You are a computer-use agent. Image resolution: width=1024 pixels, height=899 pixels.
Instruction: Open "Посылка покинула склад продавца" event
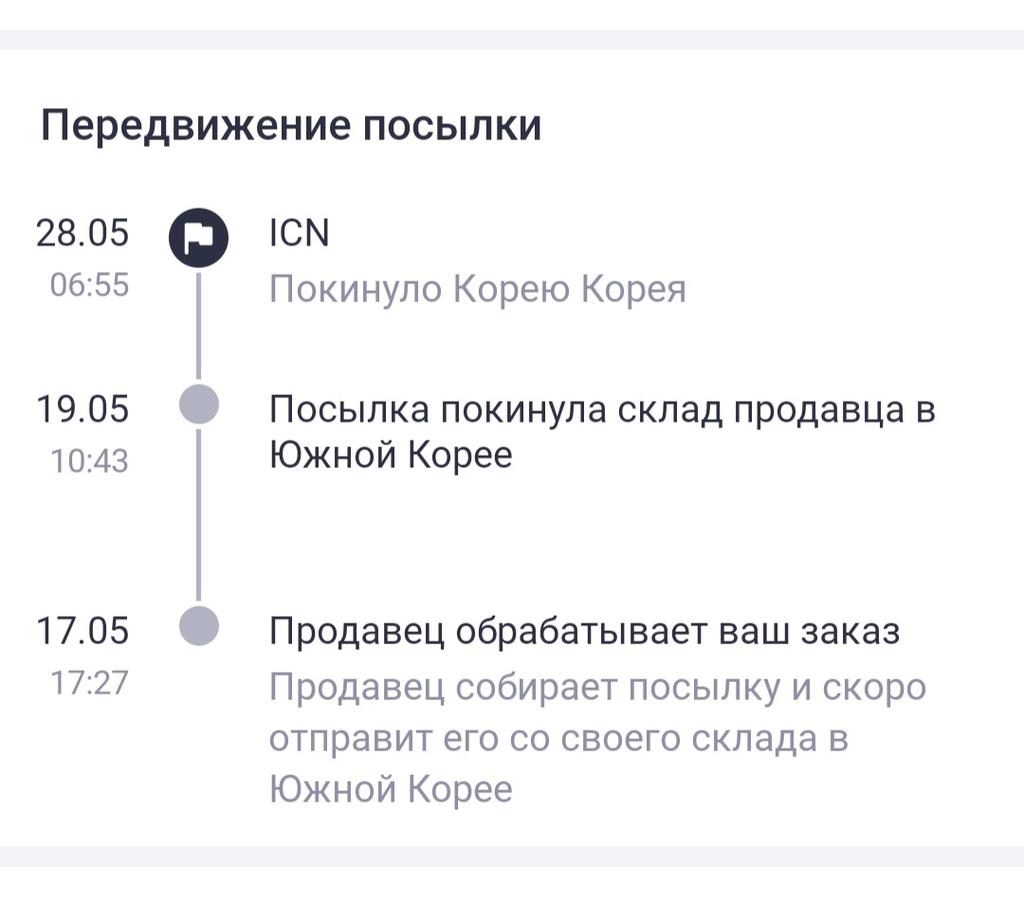pos(602,432)
